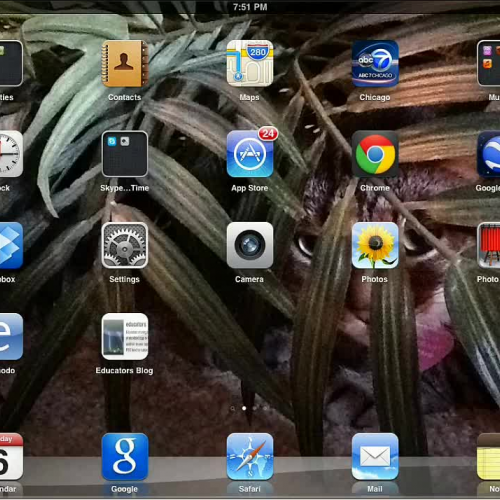
Task: Launch Google Earth app
Action: pos(489,154)
